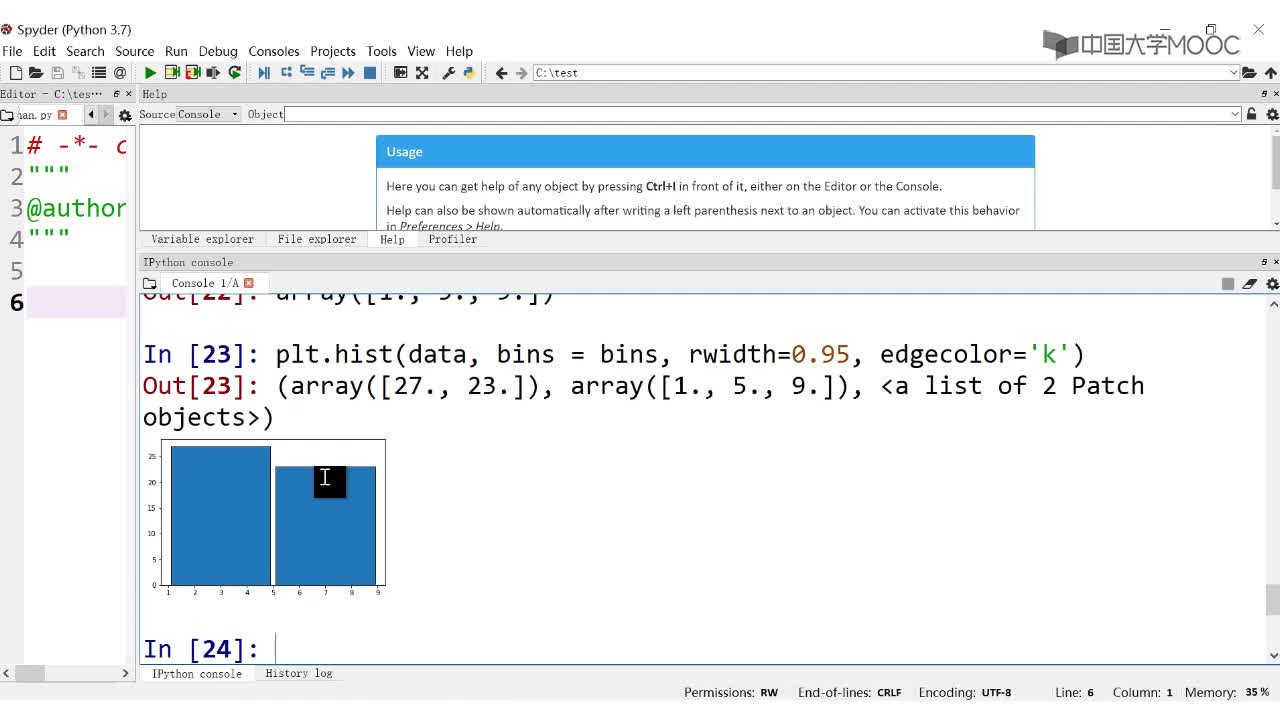Click Step return debug icon
The image size is (1280, 720).
(x=327, y=73)
